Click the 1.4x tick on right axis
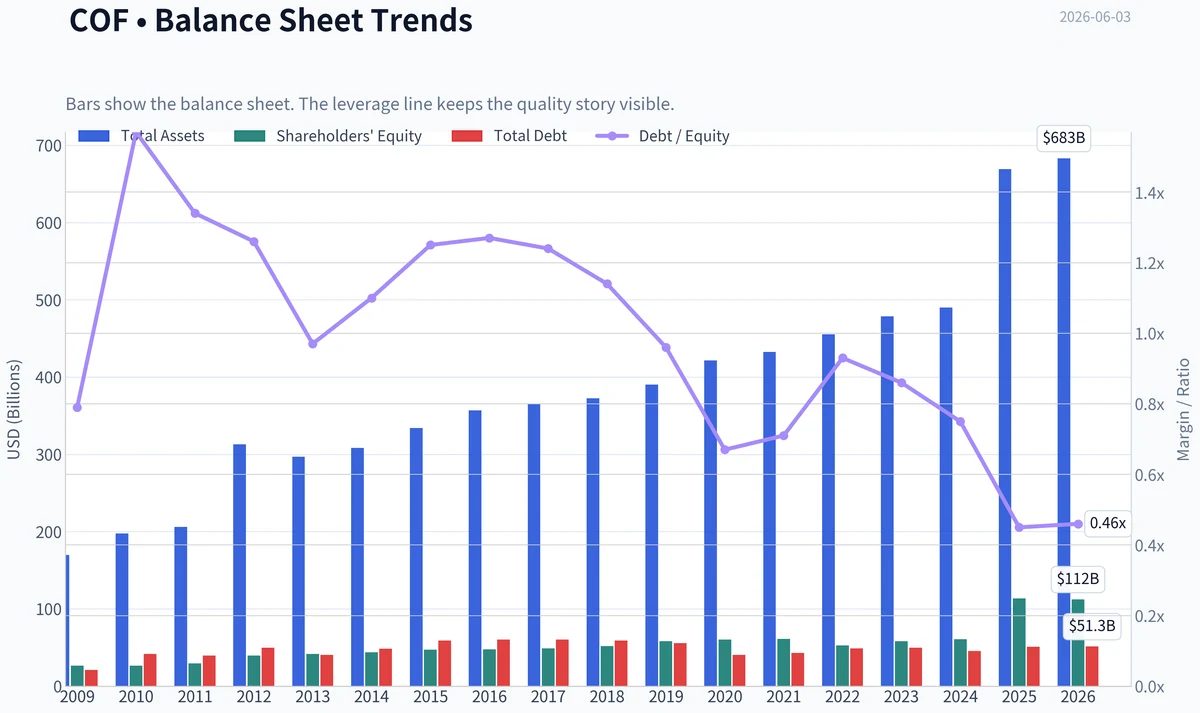The width and height of the screenshot is (1200, 713). click(x=1150, y=193)
